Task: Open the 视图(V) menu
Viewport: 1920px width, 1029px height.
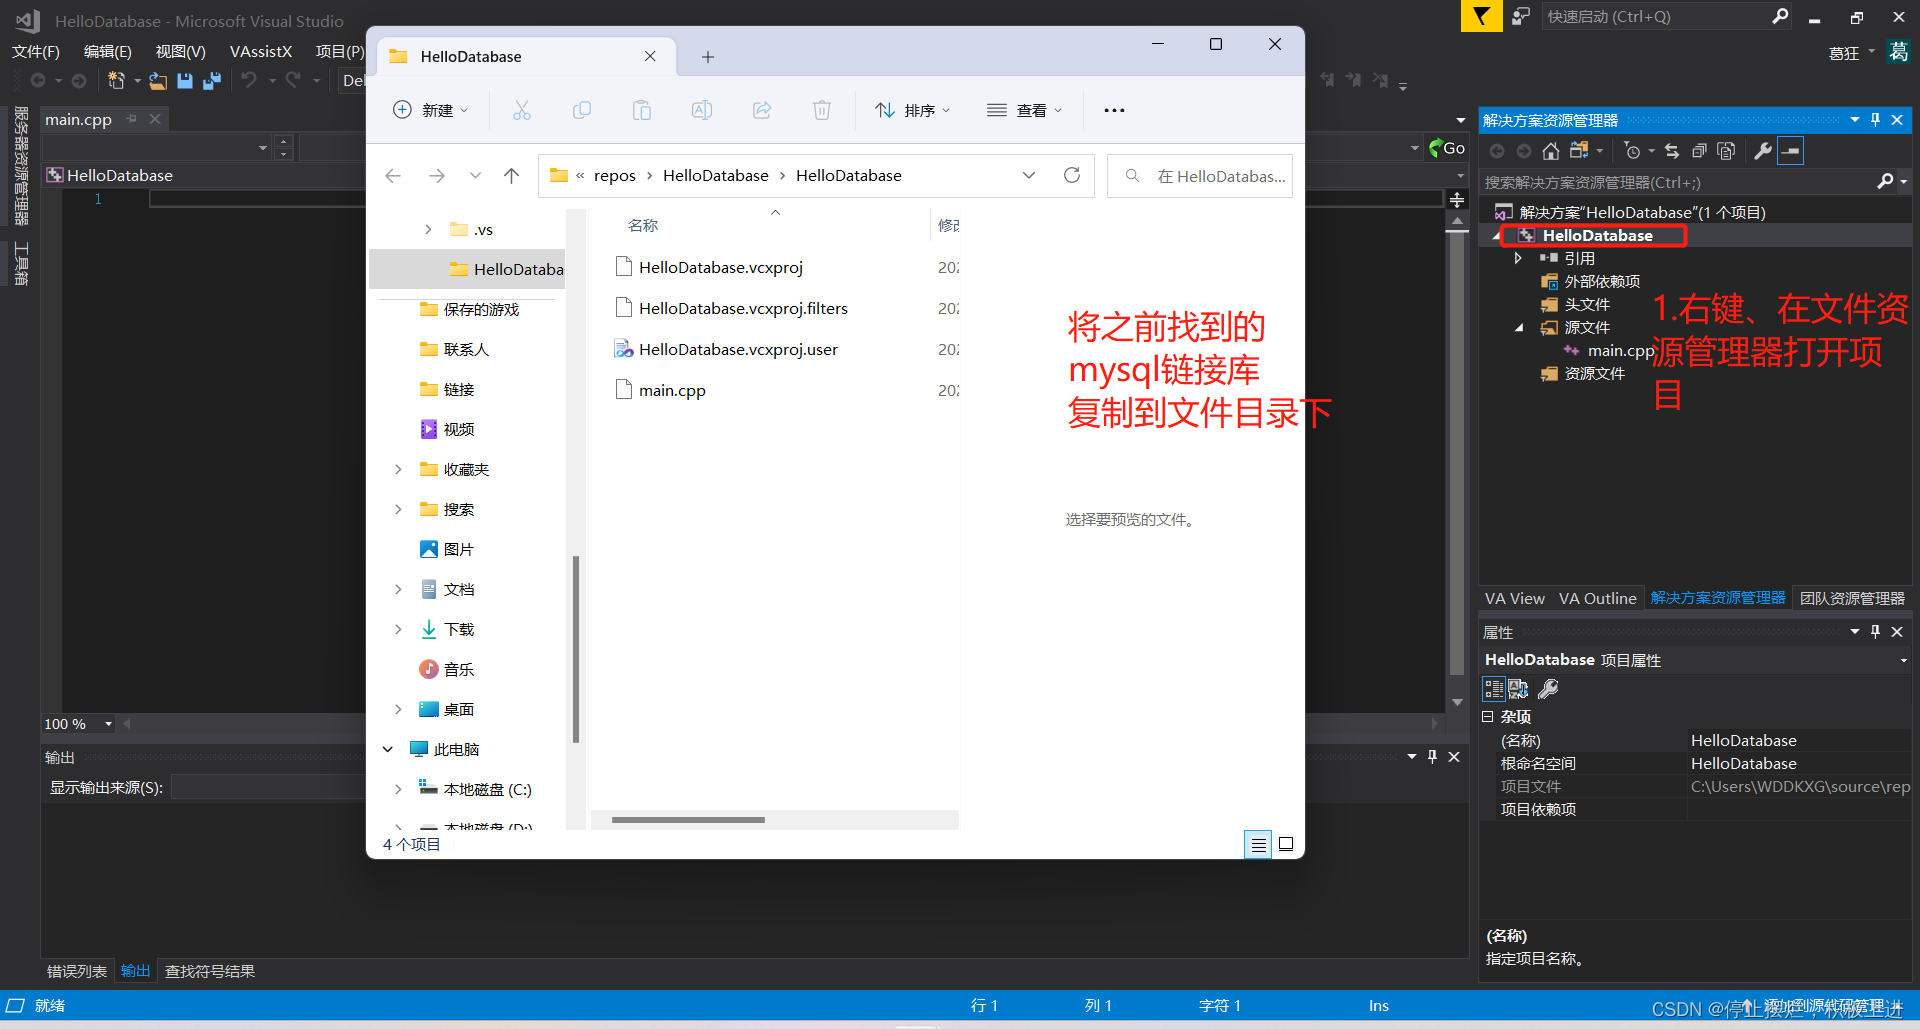Action: [180, 52]
